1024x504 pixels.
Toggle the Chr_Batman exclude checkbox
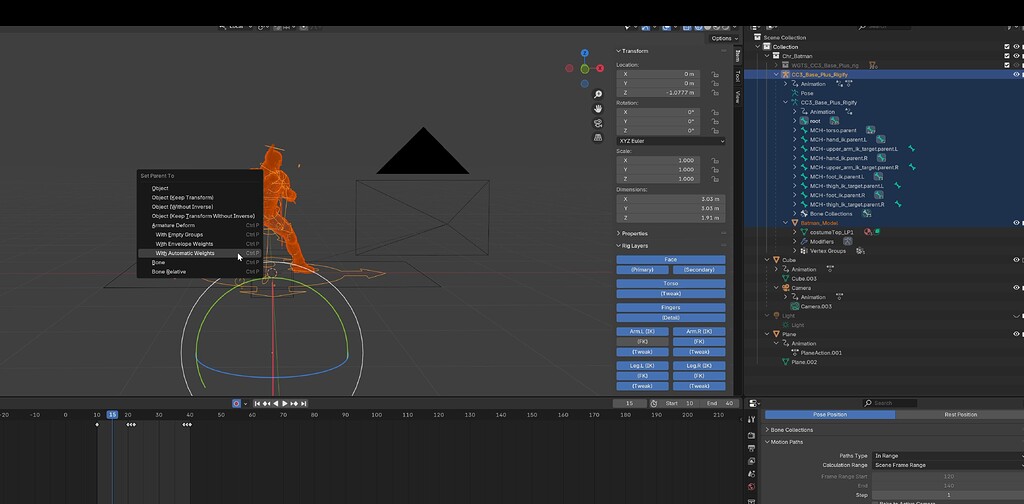1007,56
